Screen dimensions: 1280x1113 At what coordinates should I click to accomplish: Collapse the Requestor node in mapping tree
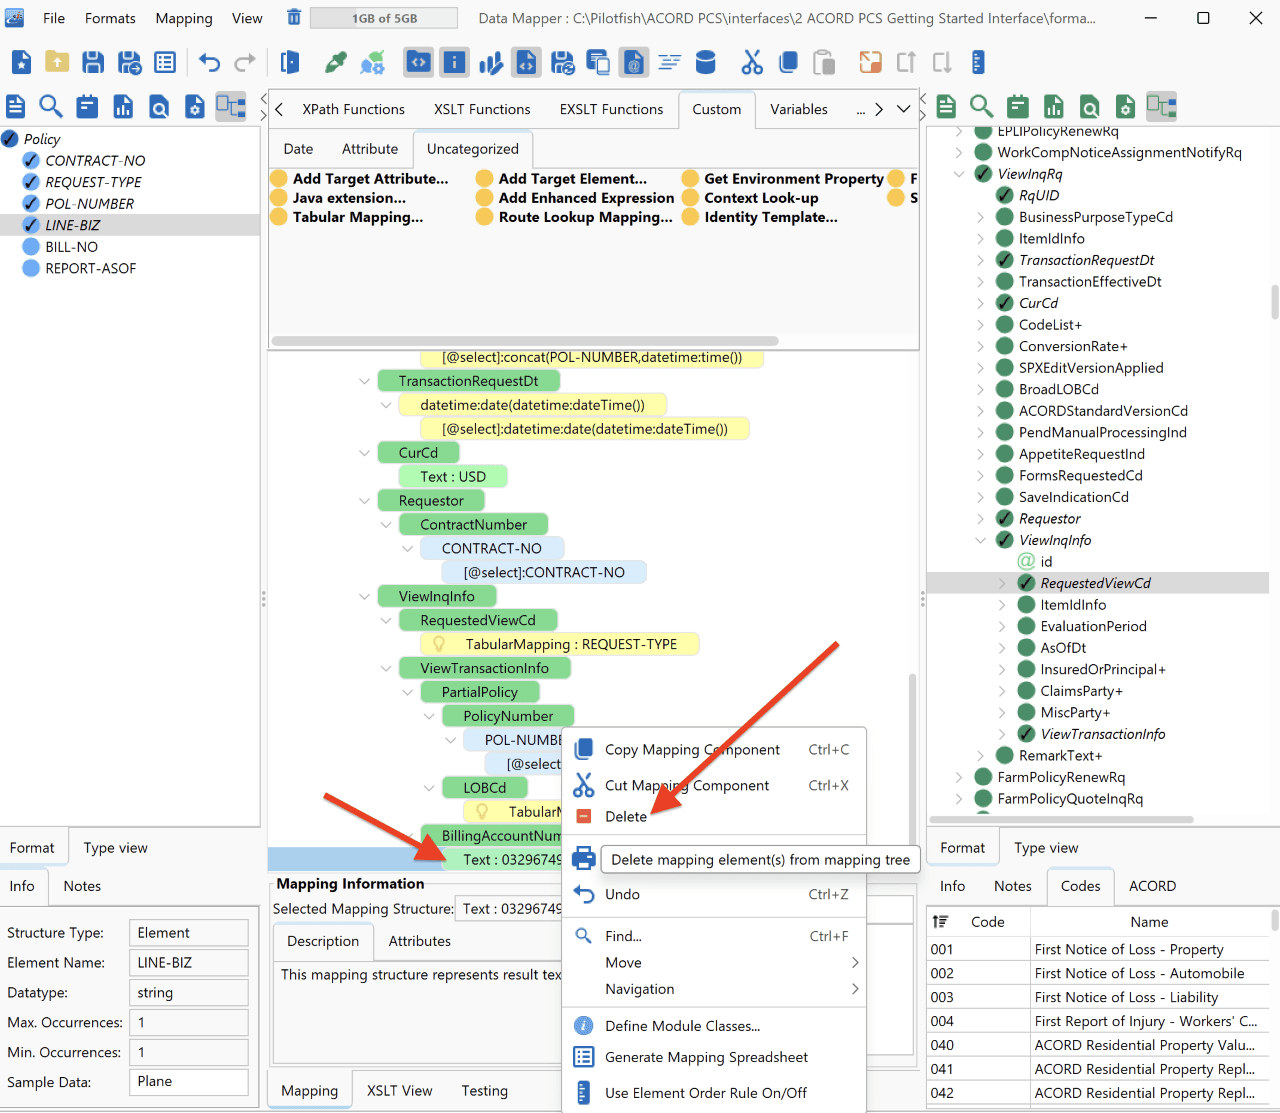[364, 501]
